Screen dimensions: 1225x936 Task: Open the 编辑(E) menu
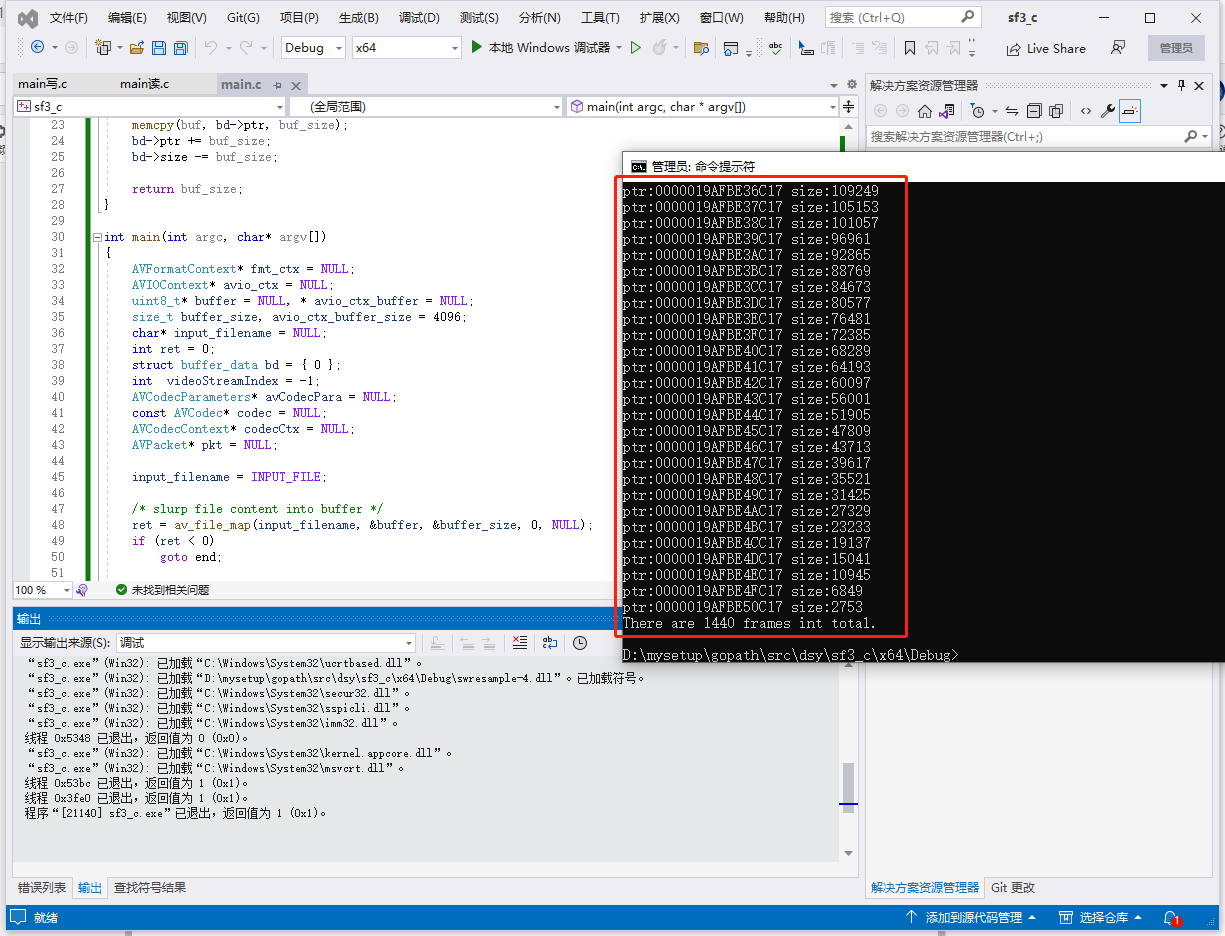point(127,18)
